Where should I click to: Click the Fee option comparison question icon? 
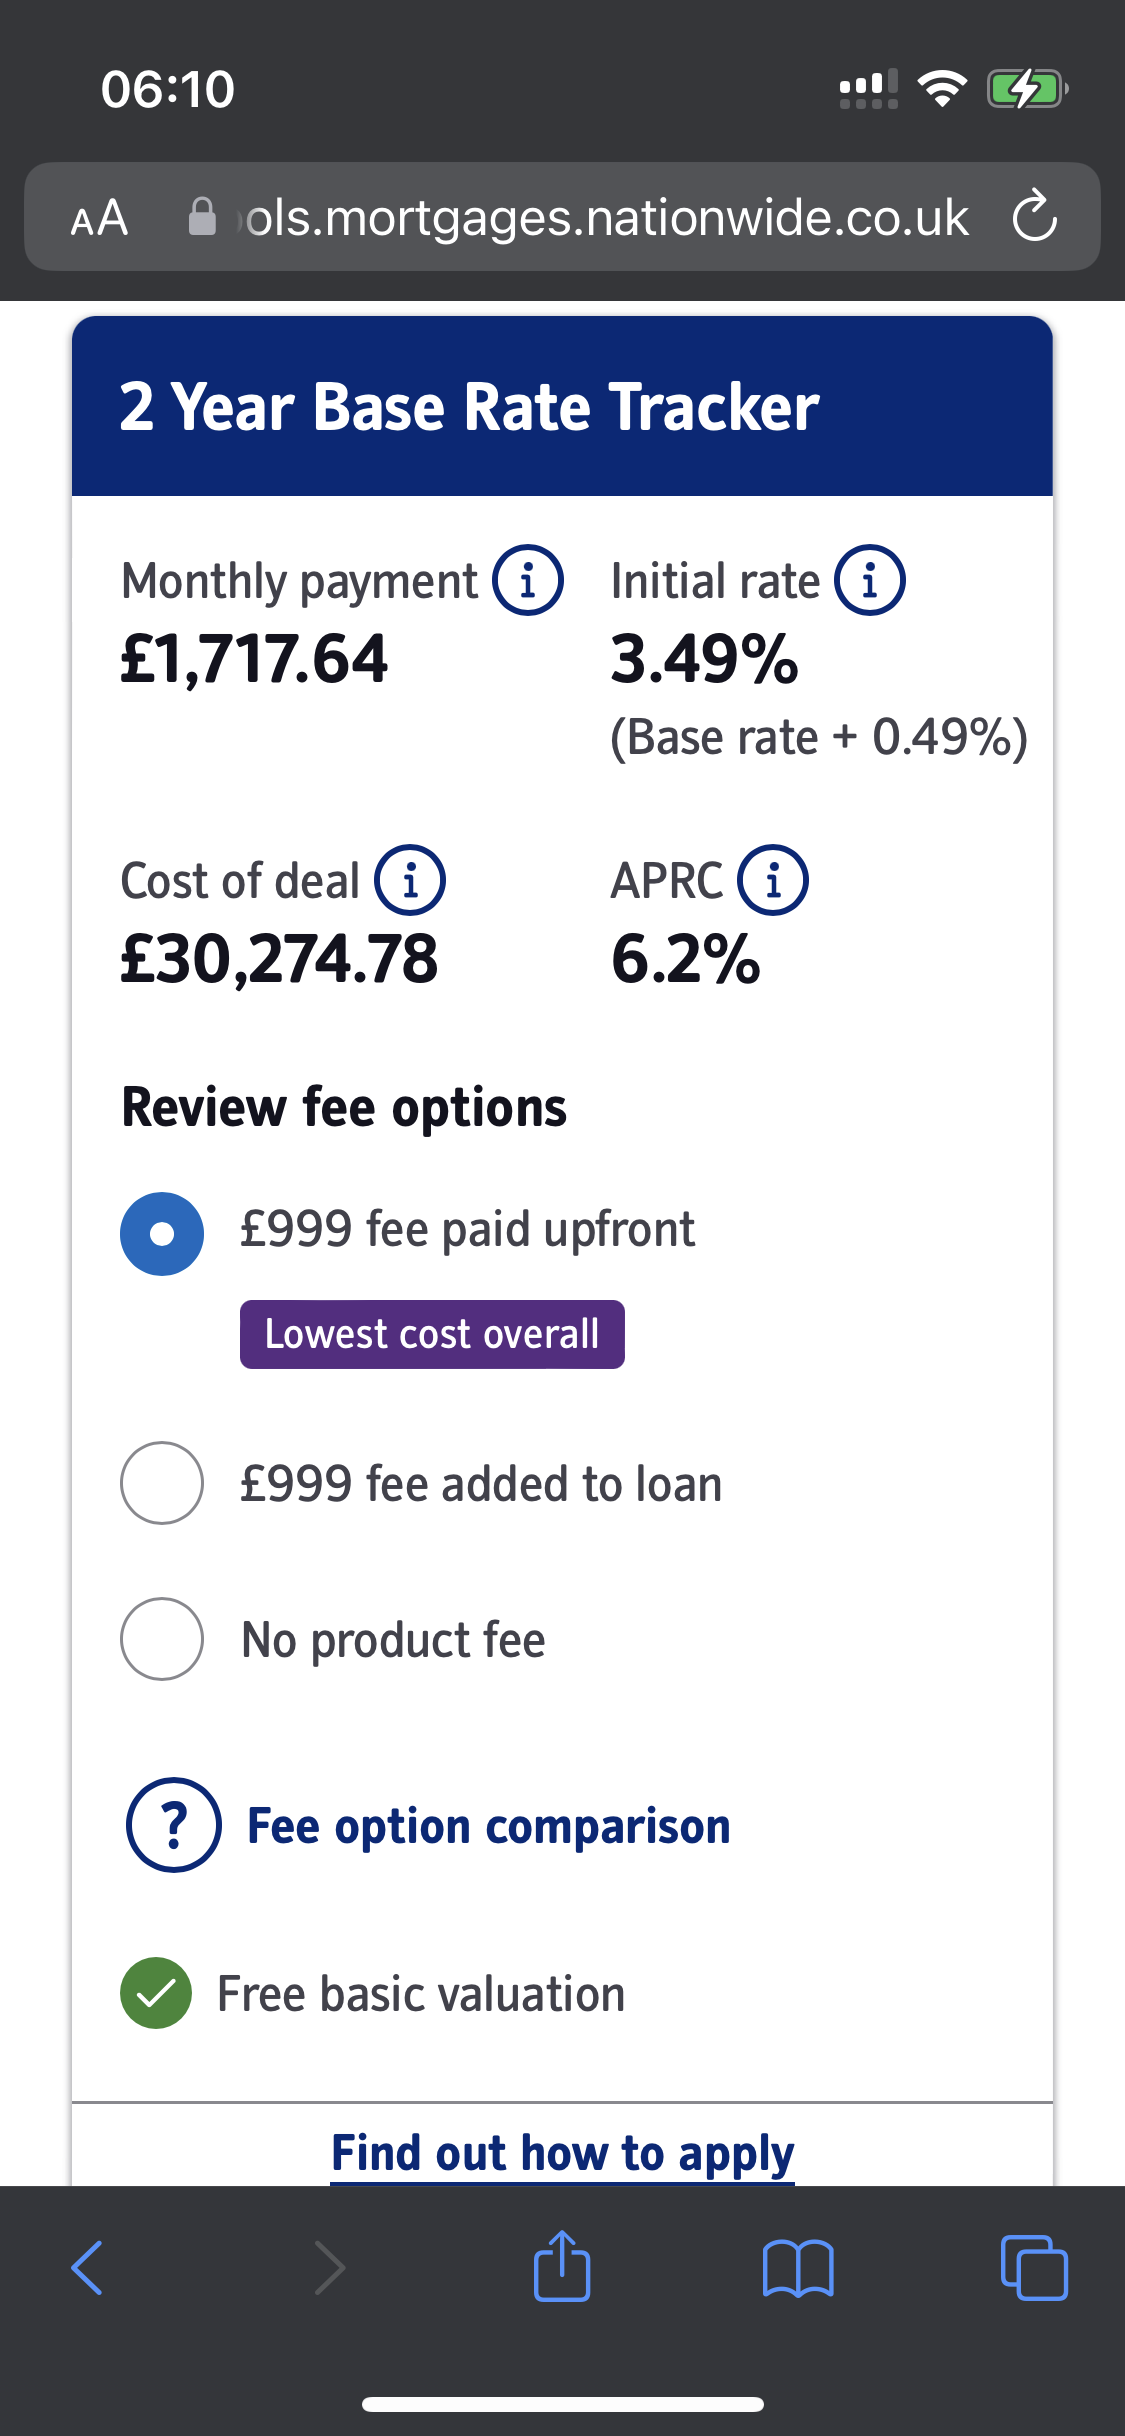pos(173,1825)
